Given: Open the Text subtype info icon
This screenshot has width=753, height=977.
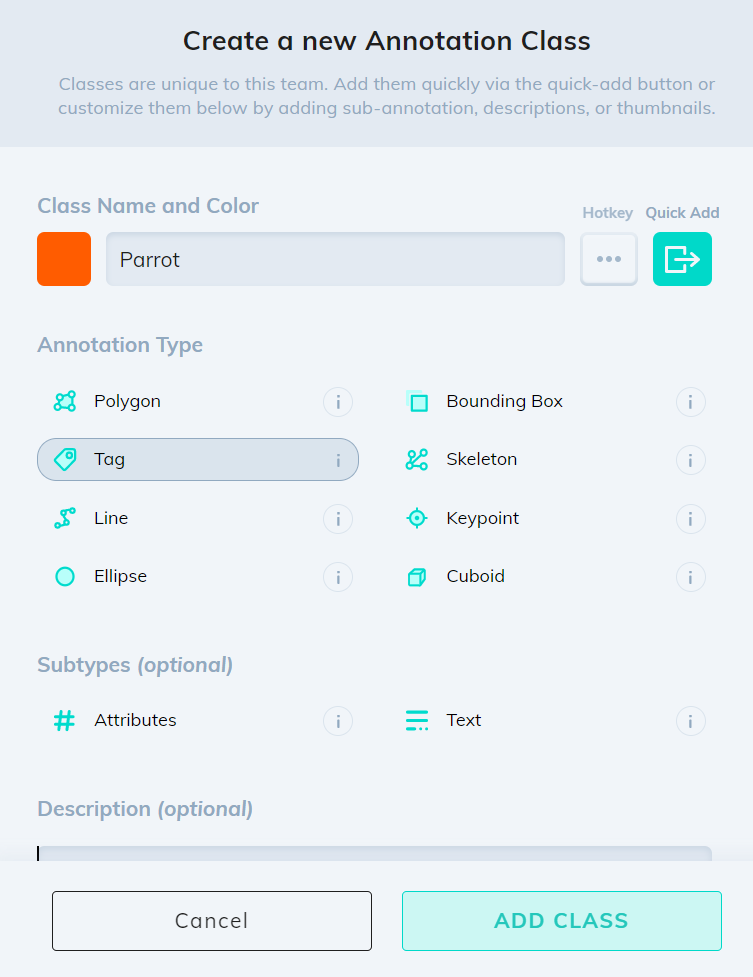Looking at the screenshot, I should click(690, 721).
